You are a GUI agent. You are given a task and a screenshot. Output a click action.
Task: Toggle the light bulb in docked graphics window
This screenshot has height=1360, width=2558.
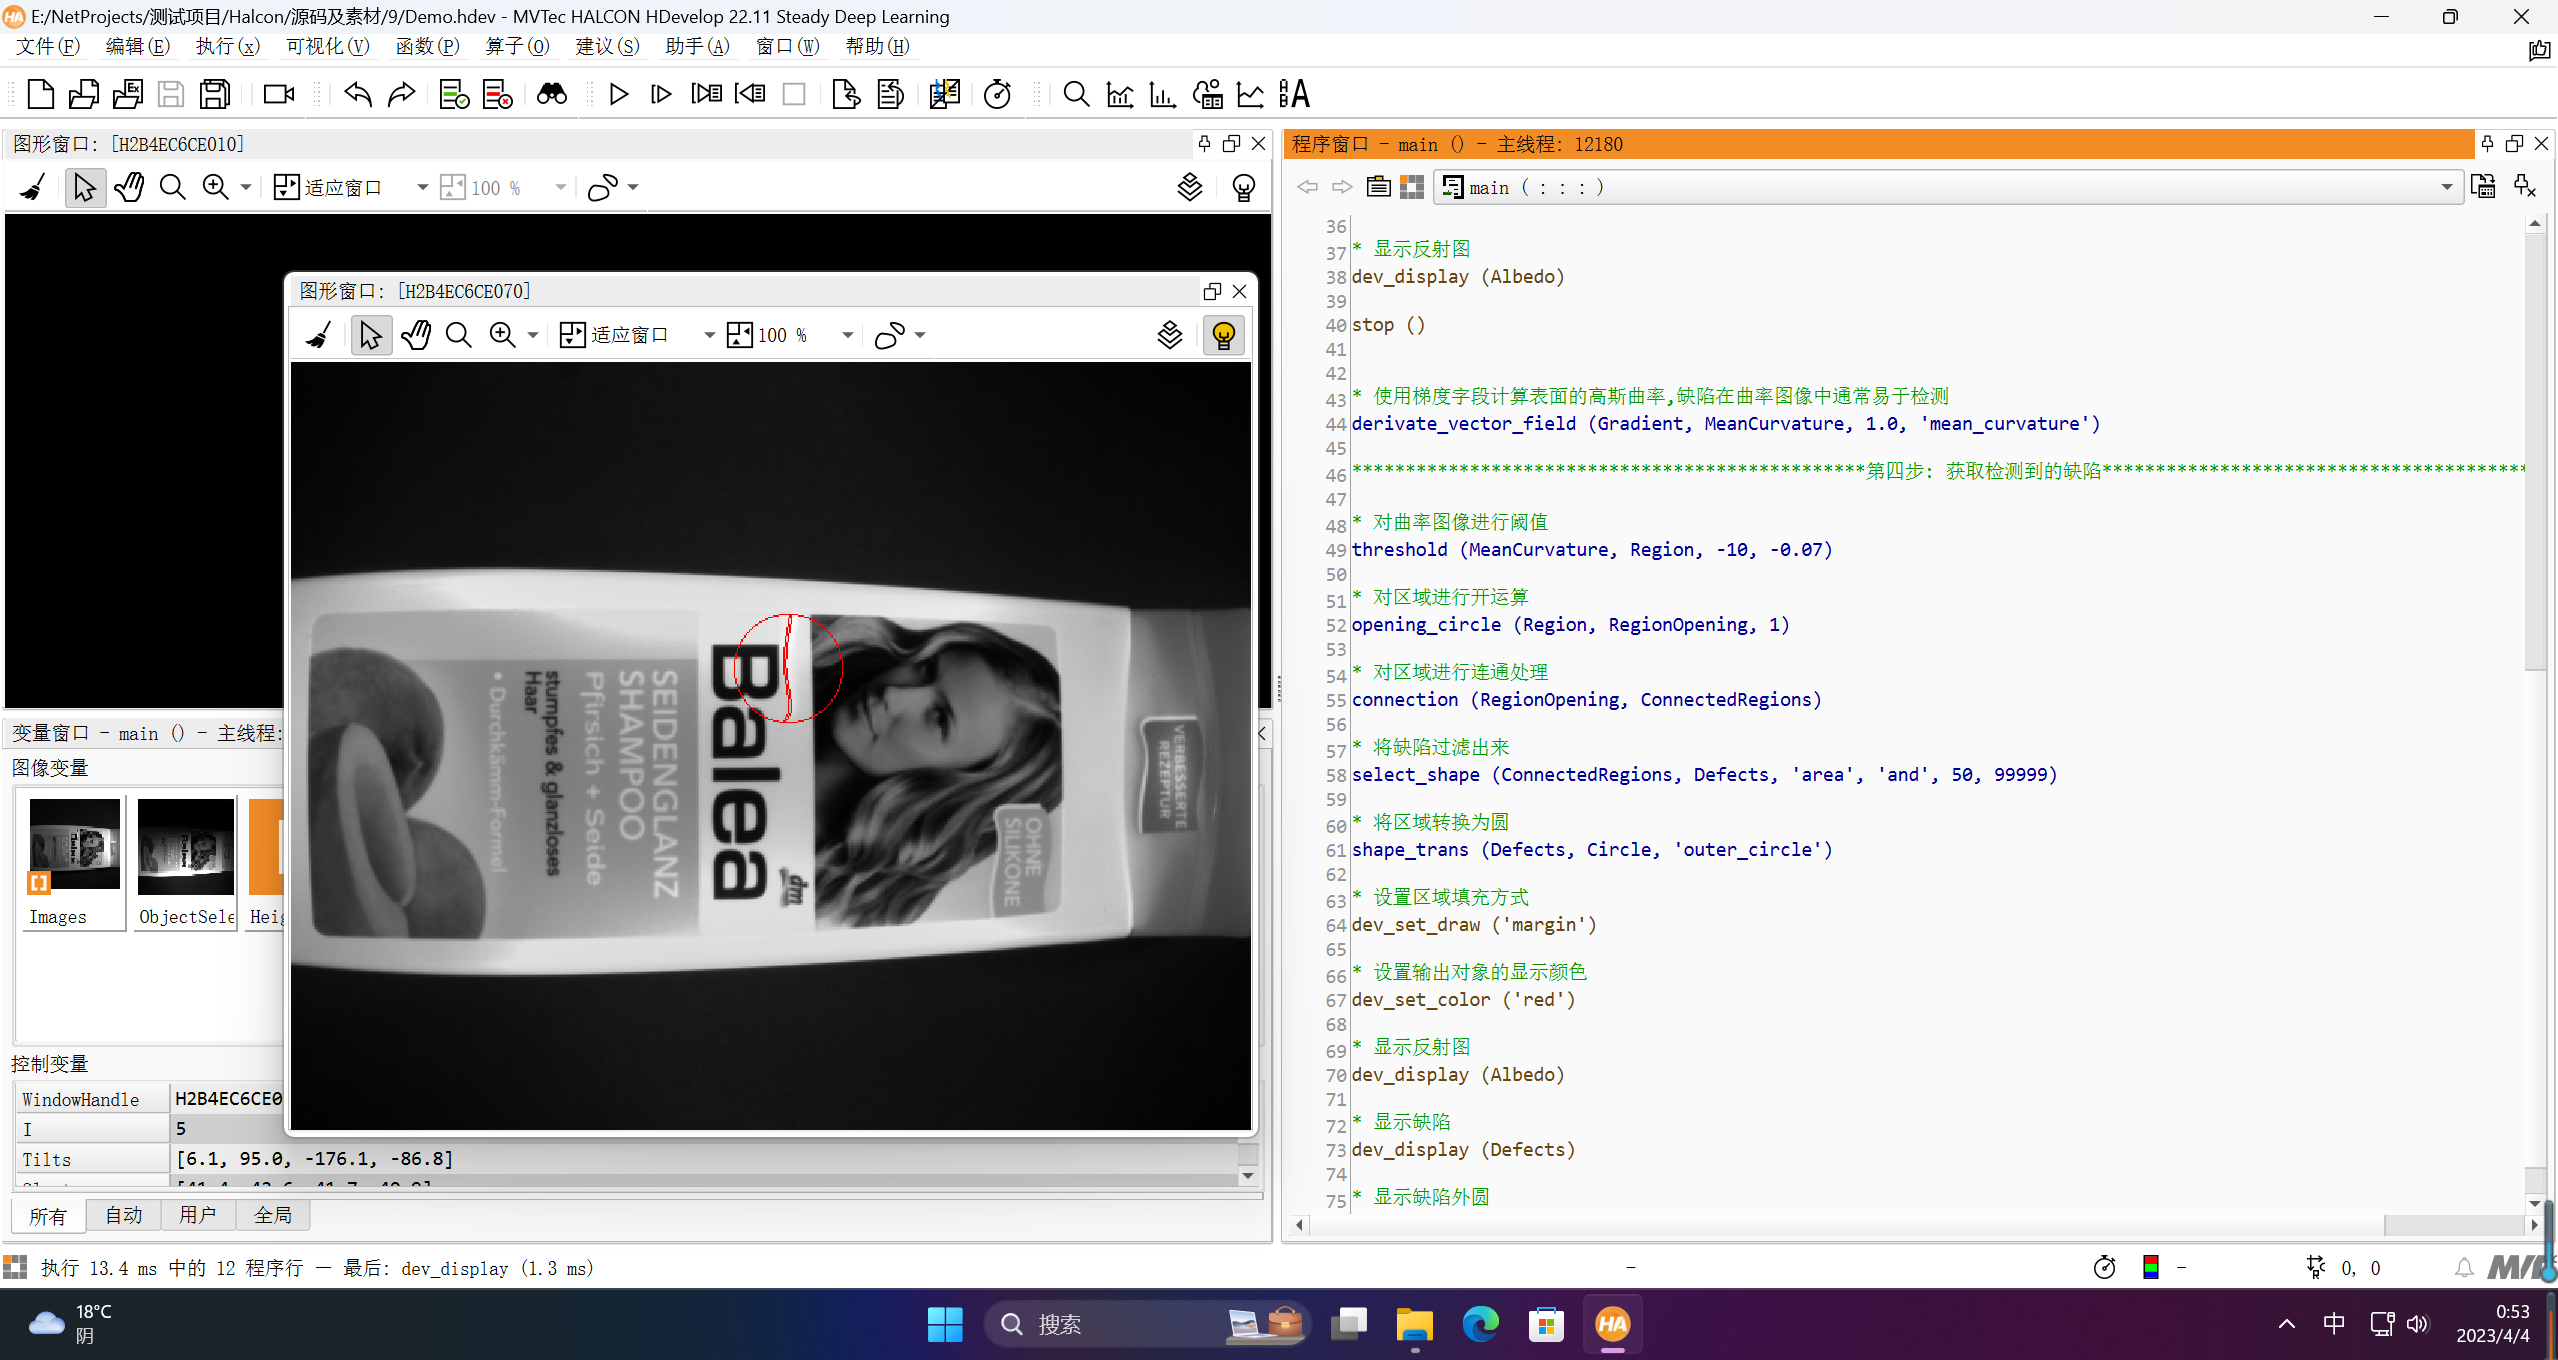[x=1243, y=188]
